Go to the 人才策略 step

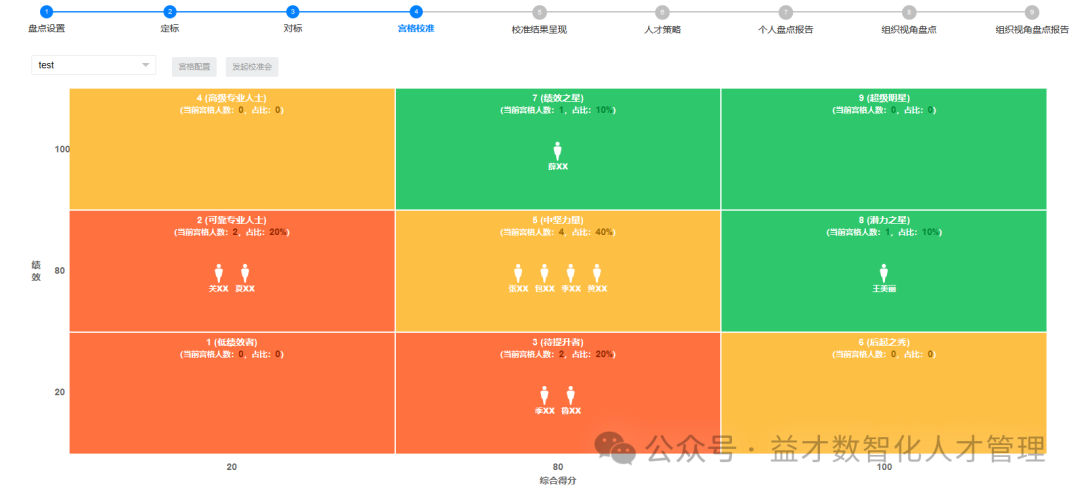click(663, 30)
